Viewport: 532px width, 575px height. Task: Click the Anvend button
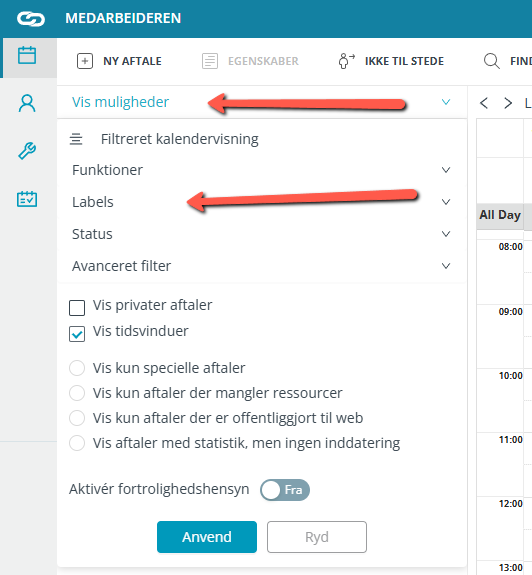click(207, 537)
